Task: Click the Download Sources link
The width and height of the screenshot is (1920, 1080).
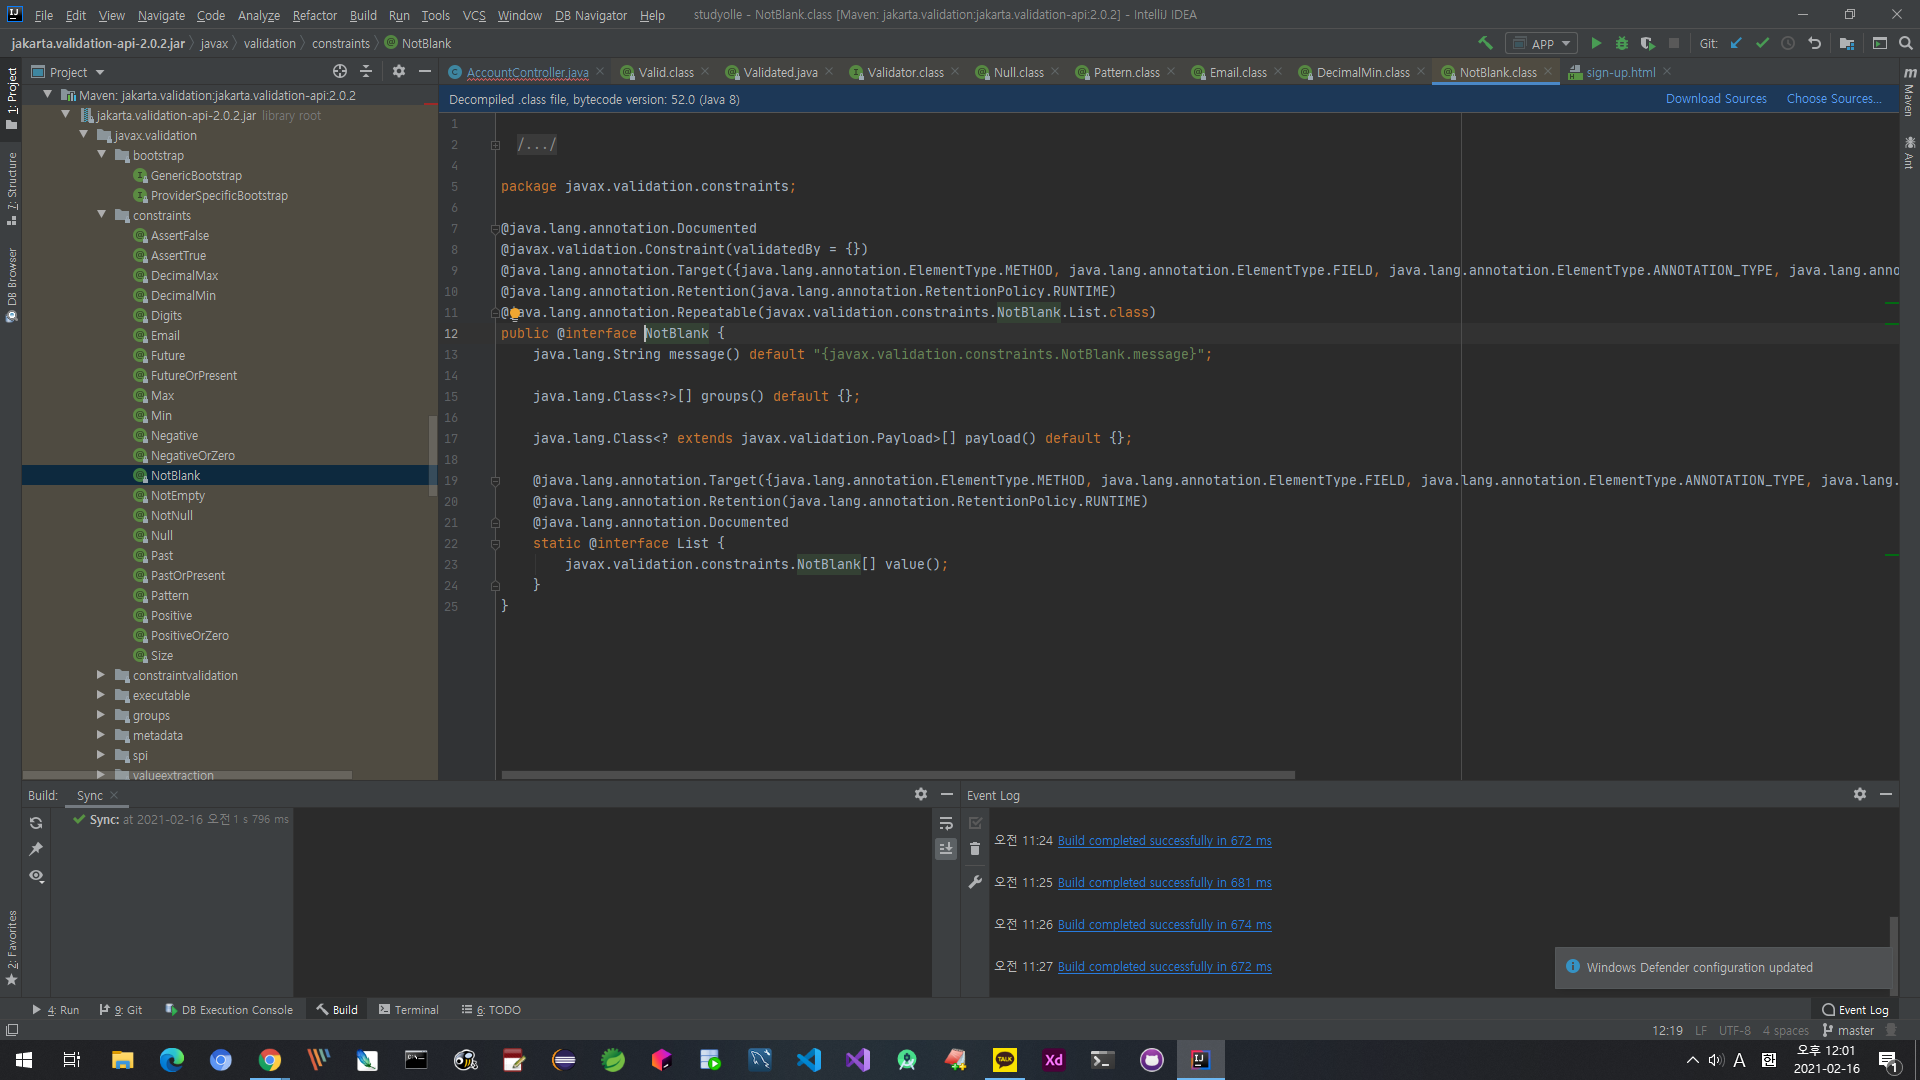Action: coord(1715,99)
